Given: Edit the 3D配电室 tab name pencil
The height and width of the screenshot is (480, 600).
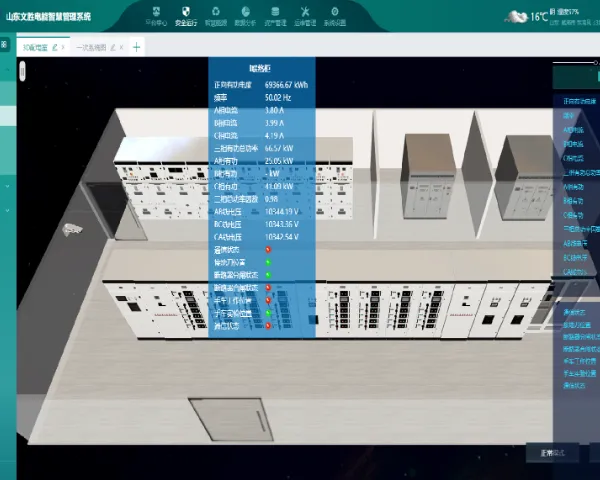Looking at the screenshot, I should click(55, 47).
